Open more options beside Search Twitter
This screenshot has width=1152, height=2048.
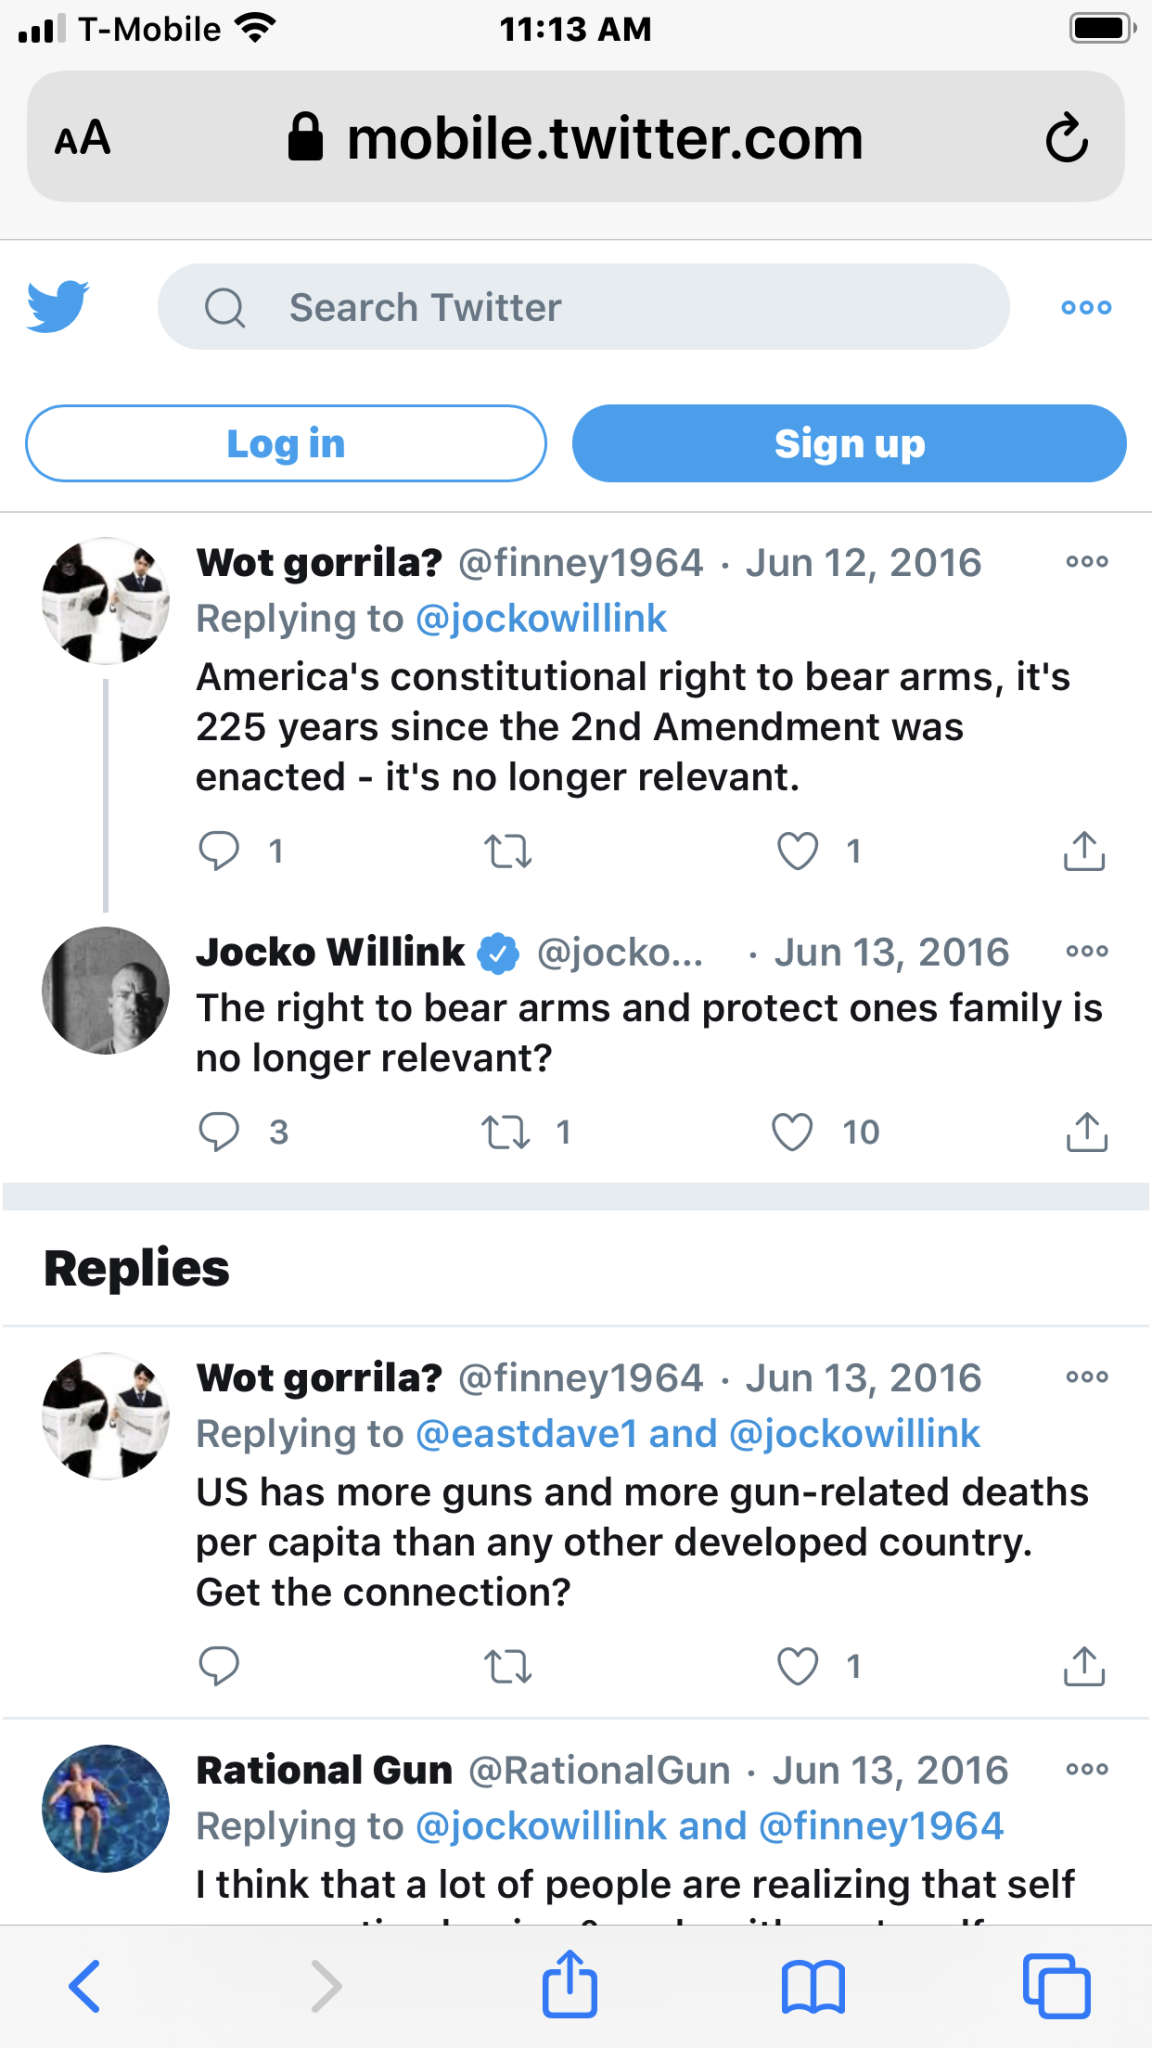click(x=1086, y=307)
